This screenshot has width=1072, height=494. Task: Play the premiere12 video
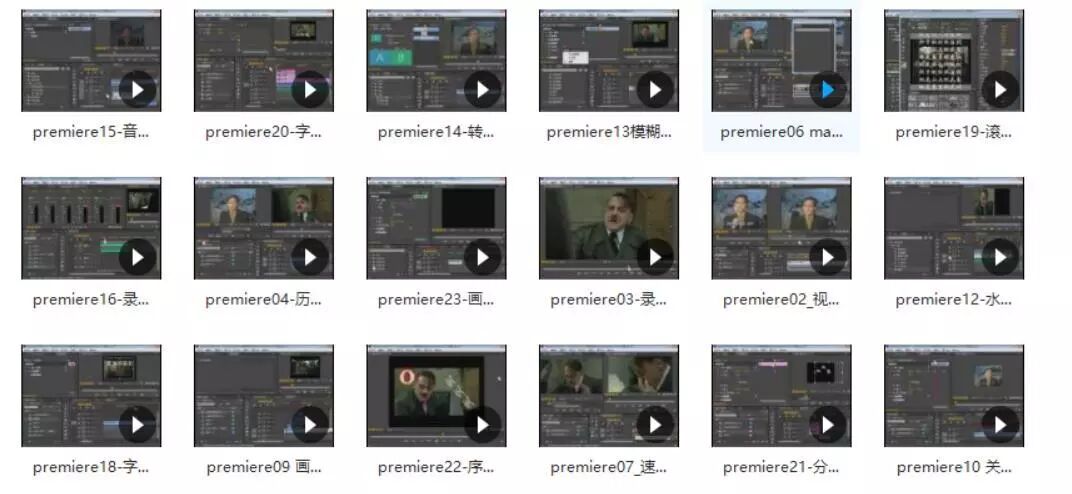pyautogui.click(x=1000, y=257)
